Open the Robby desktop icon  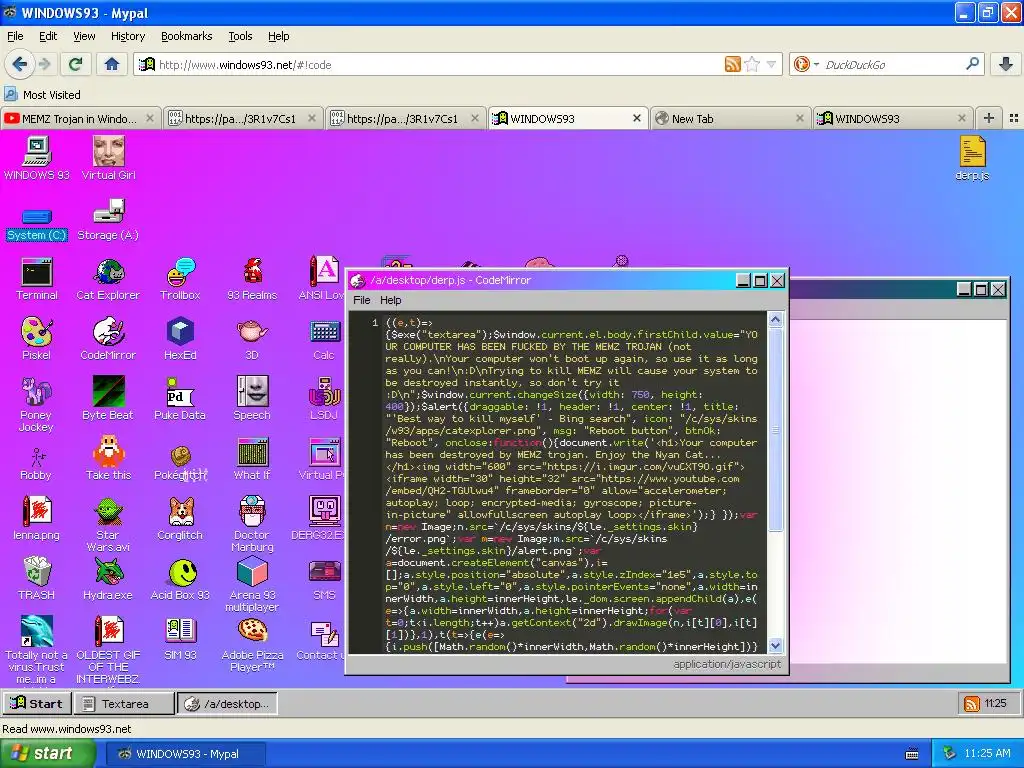[x=37, y=464]
